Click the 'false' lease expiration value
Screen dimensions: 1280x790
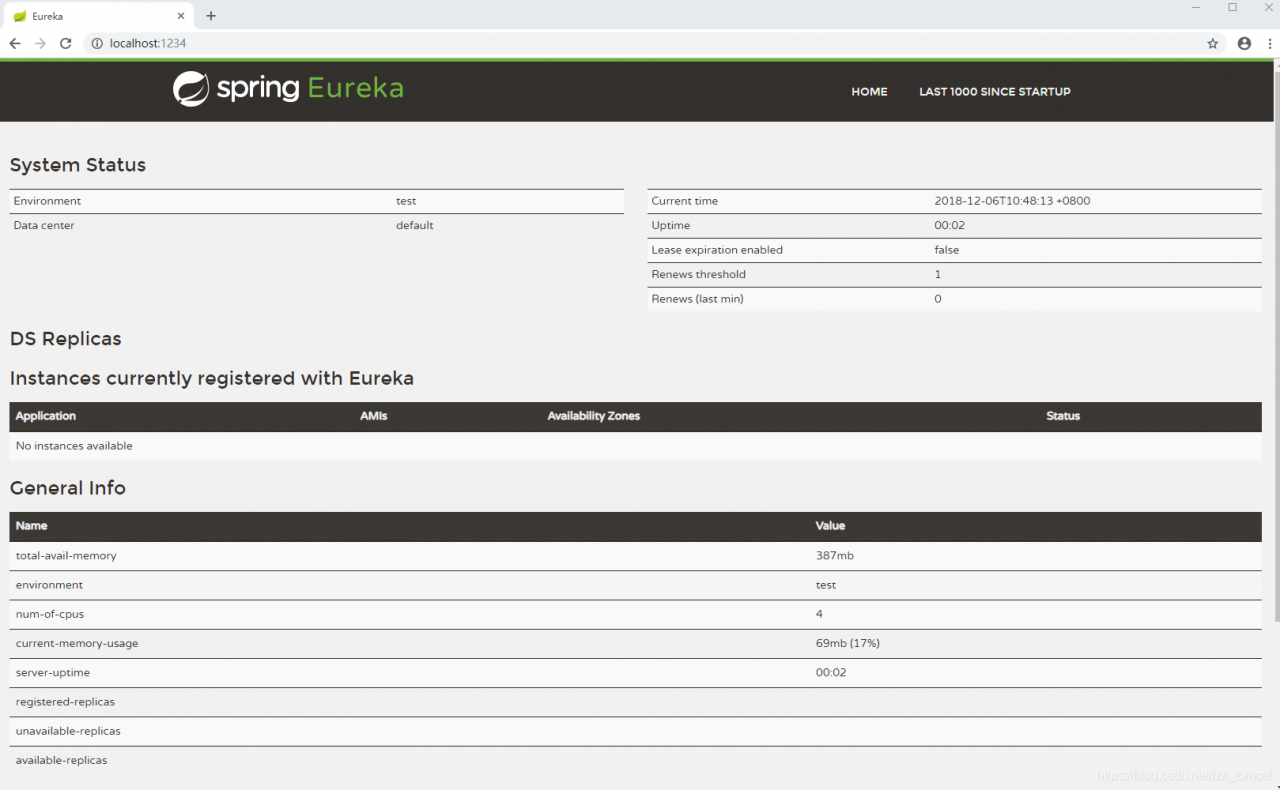[x=947, y=250]
